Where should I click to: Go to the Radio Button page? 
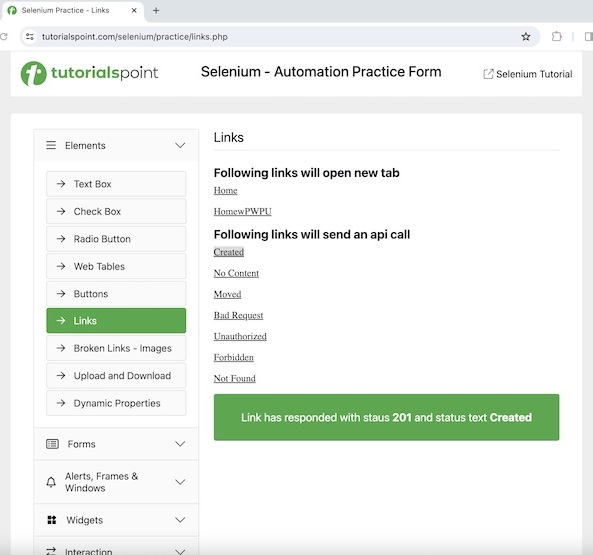(116, 239)
